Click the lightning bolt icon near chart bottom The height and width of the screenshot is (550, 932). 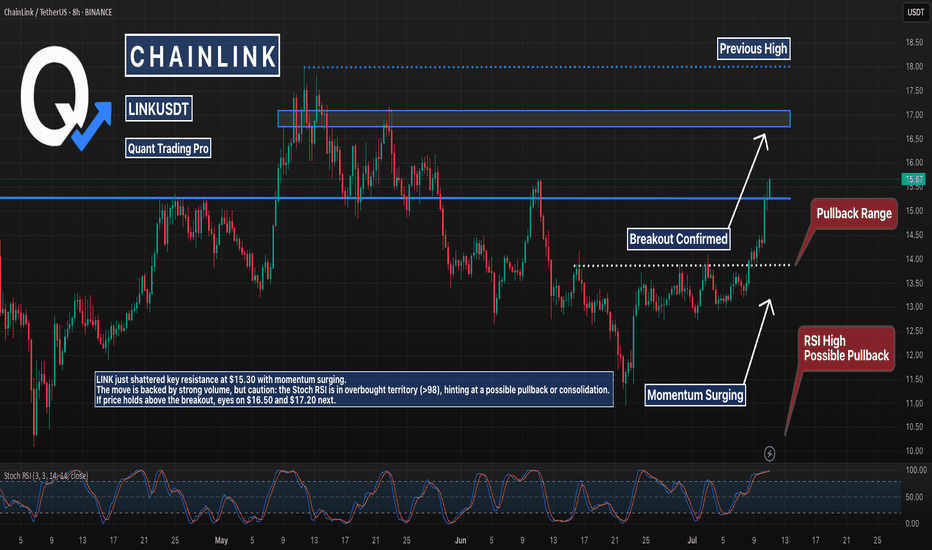[x=769, y=454]
